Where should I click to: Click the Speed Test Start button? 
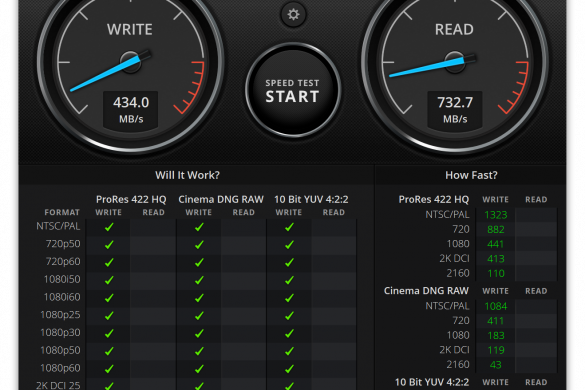pyautogui.click(x=293, y=90)
